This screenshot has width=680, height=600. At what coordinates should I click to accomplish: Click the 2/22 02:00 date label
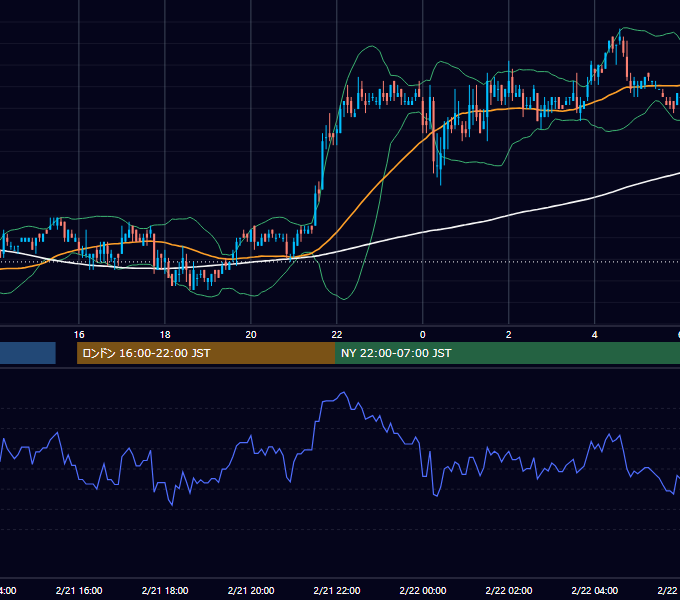(508, 590)
